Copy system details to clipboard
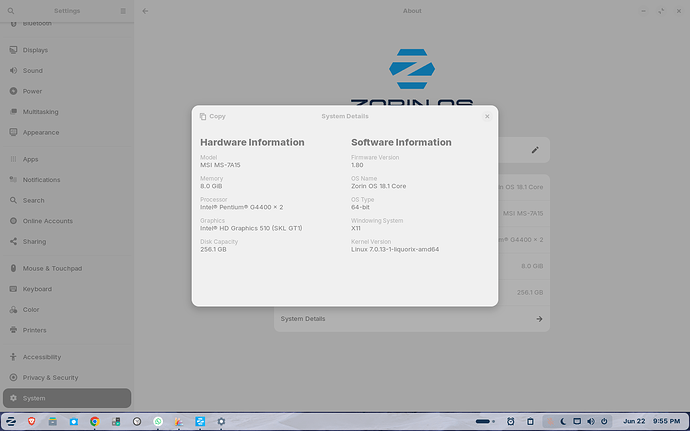690x431 pixels. (x=213, y=116)
